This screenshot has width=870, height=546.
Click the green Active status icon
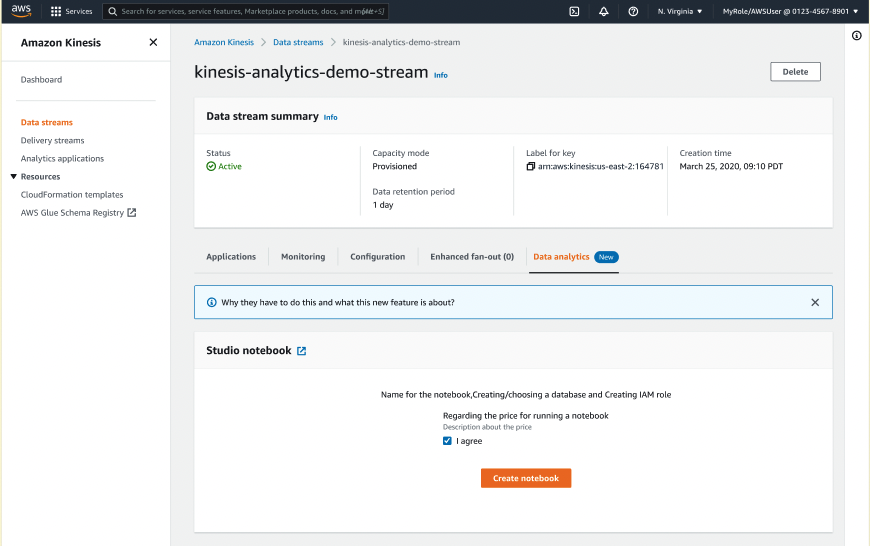211,166
